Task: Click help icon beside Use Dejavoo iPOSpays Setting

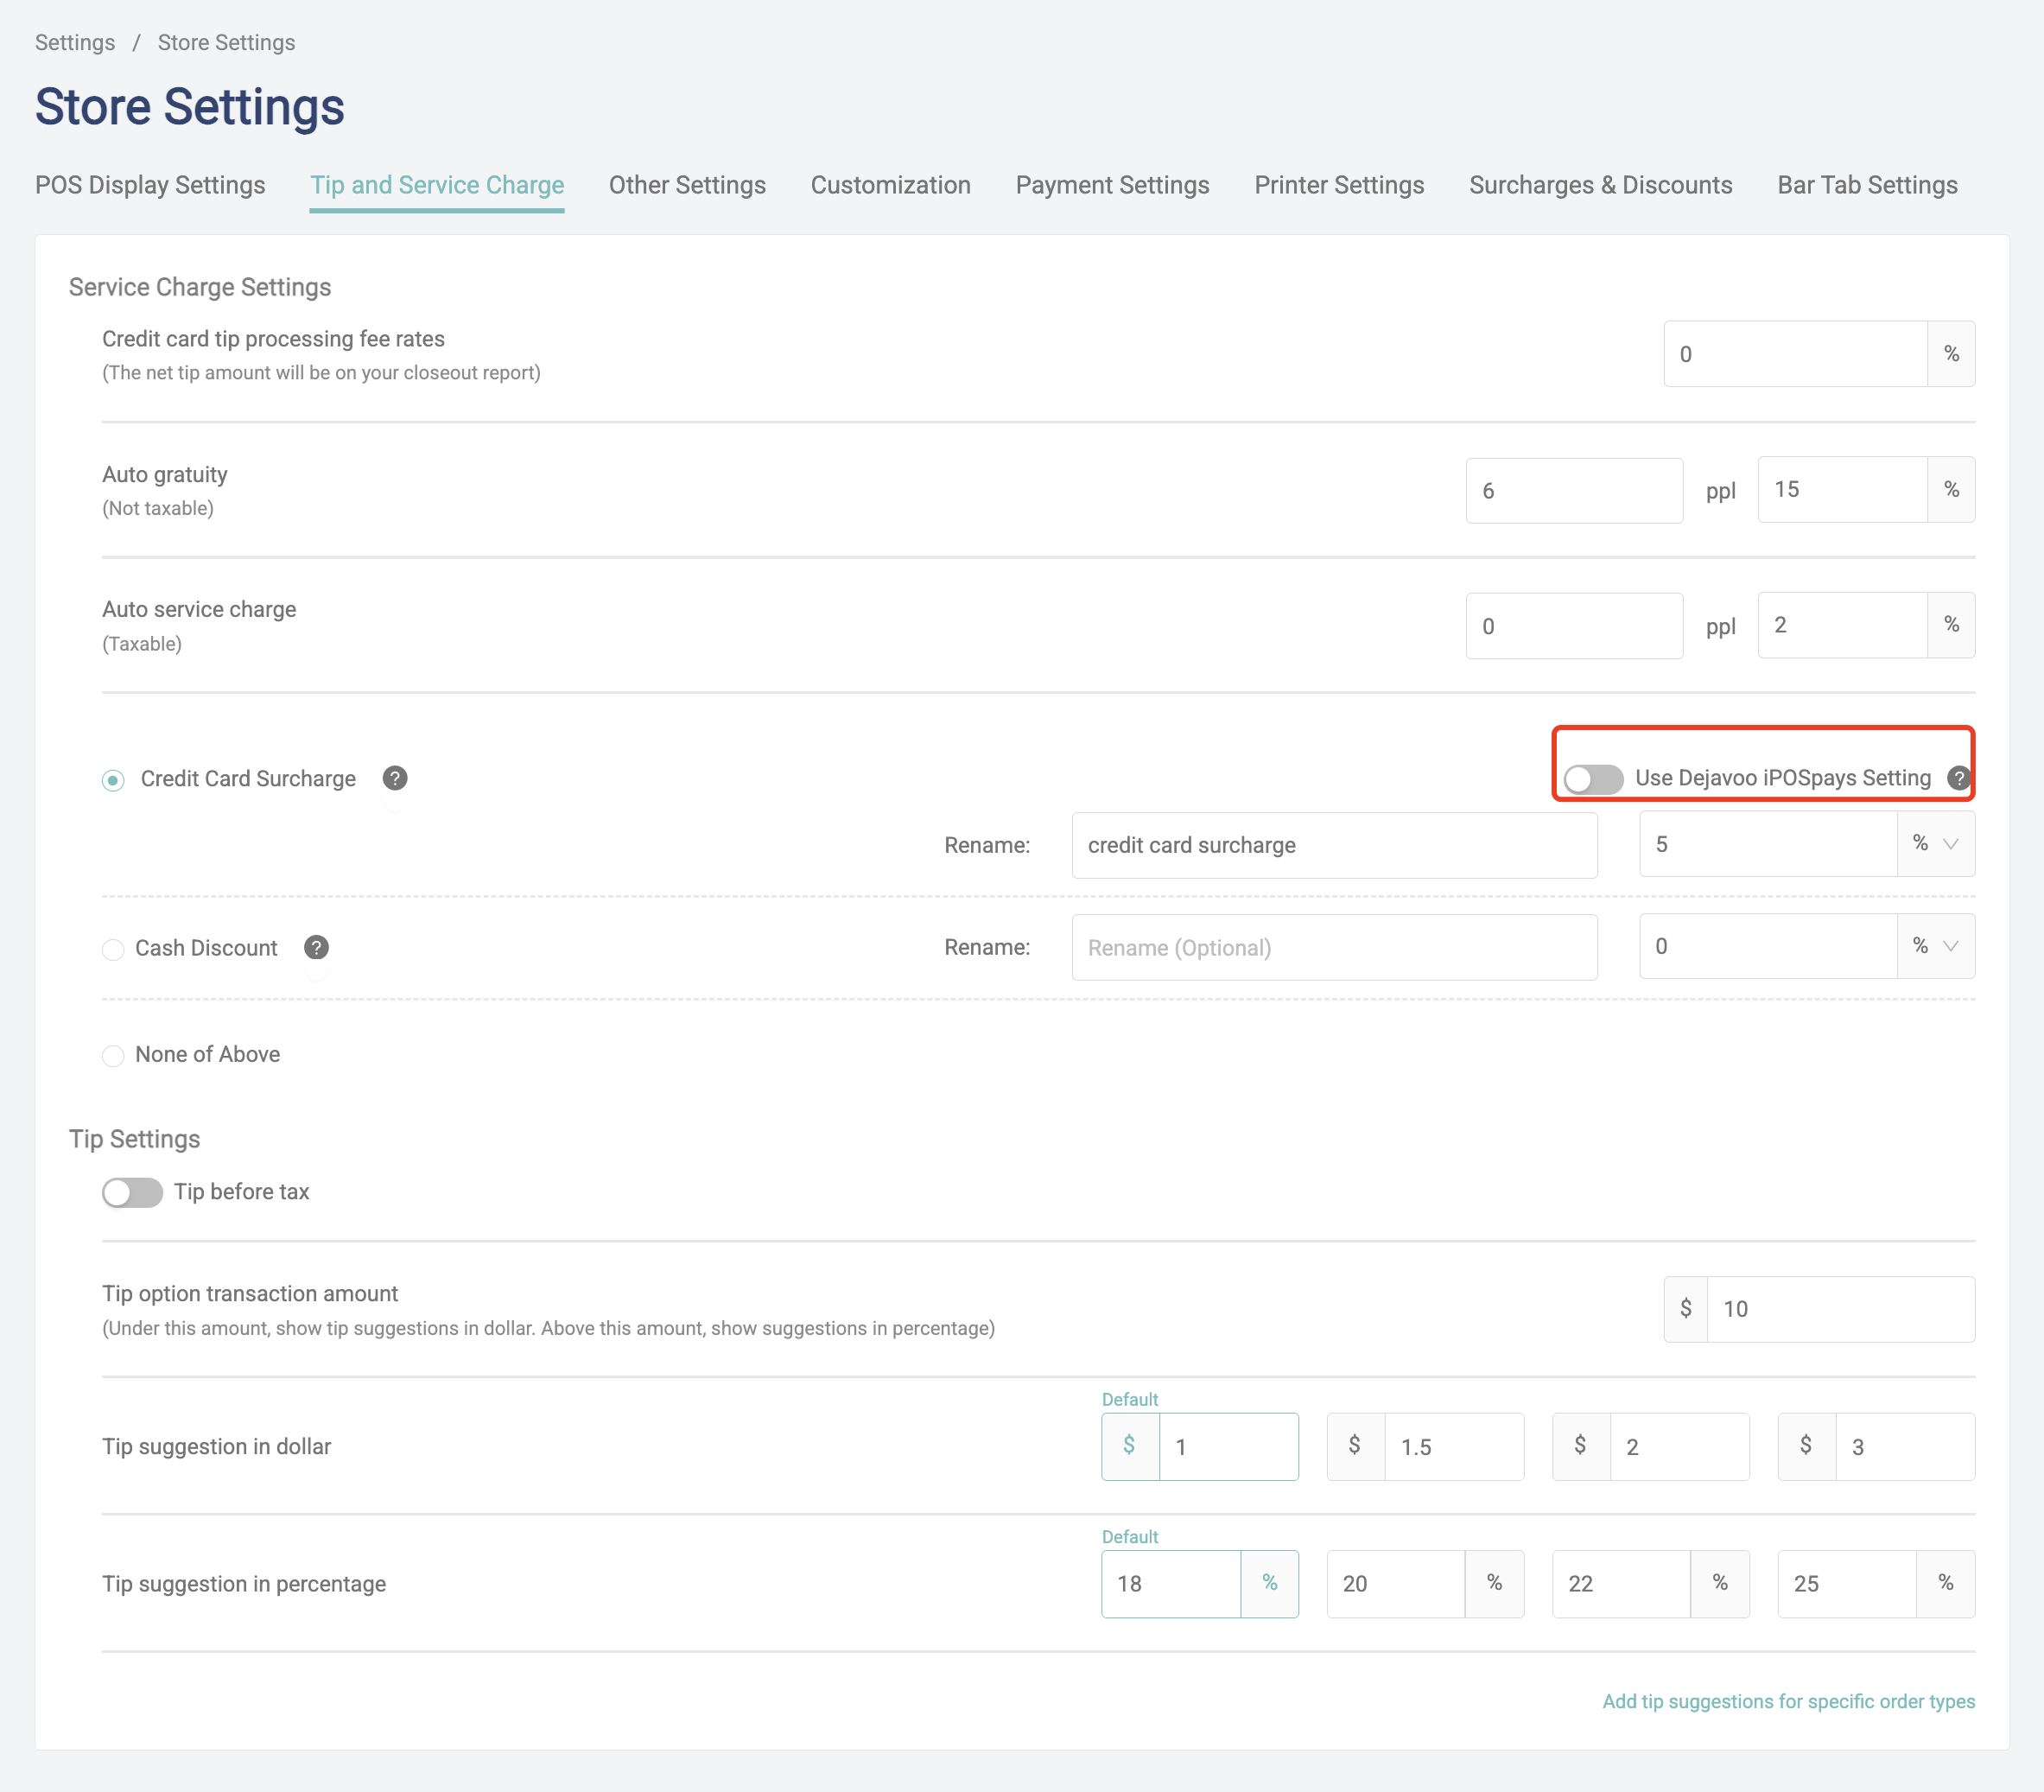Action: pos(1958,778)
